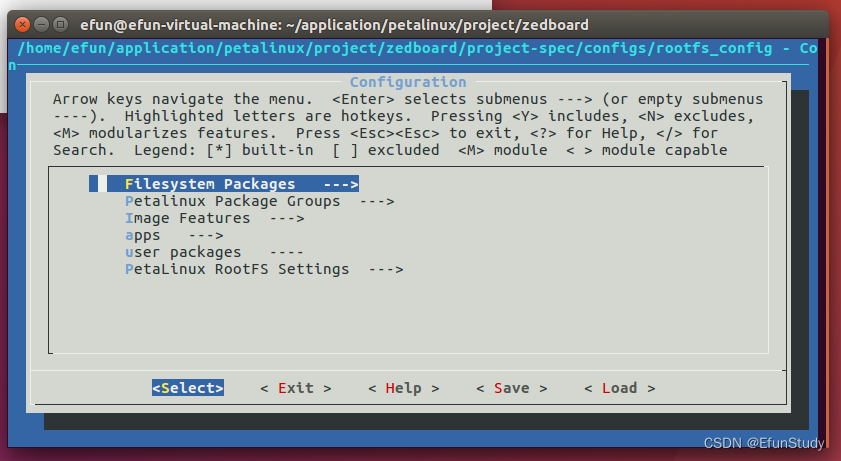Viewport: 841px width, 461px height.
Task: Select the Image Features entry
Action: pyautogui.click(x=215, y=218)
